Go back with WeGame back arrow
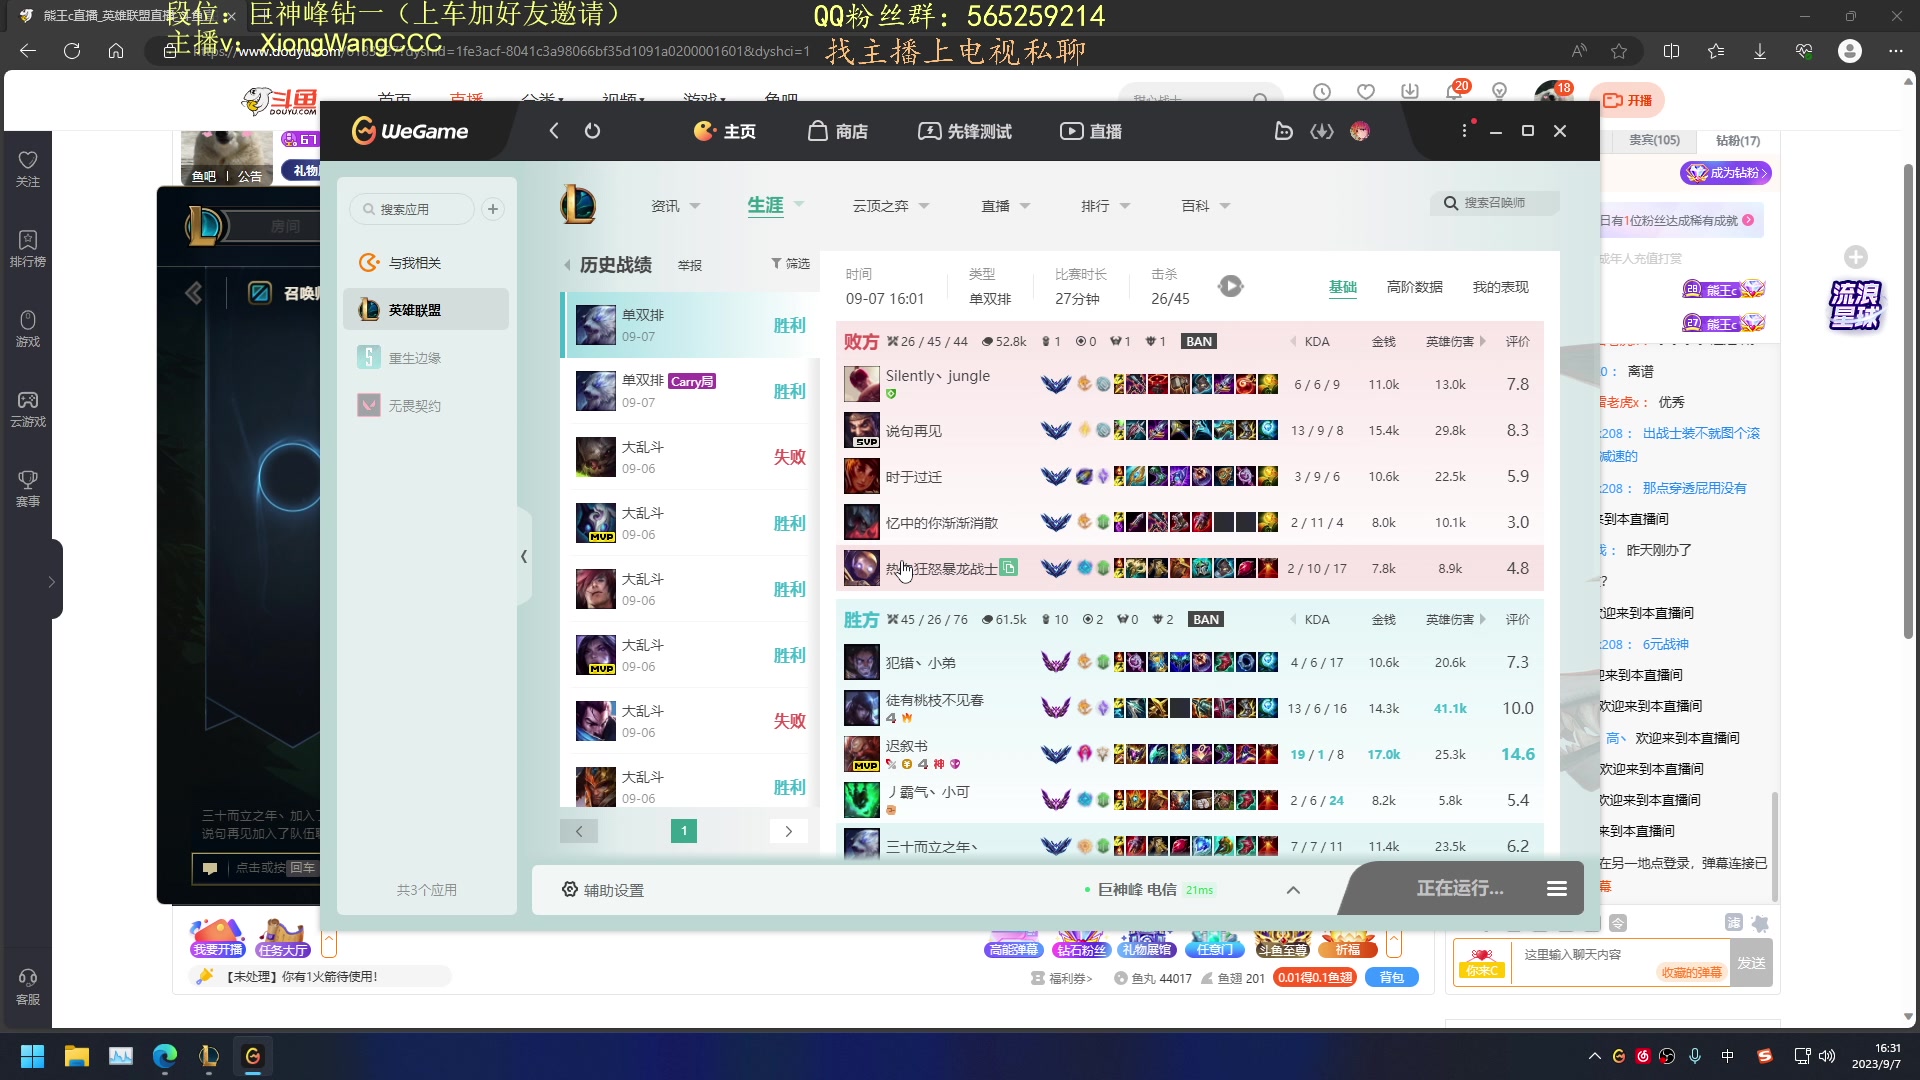The width and height of the screenshot is (1920, 1080). 554,131
